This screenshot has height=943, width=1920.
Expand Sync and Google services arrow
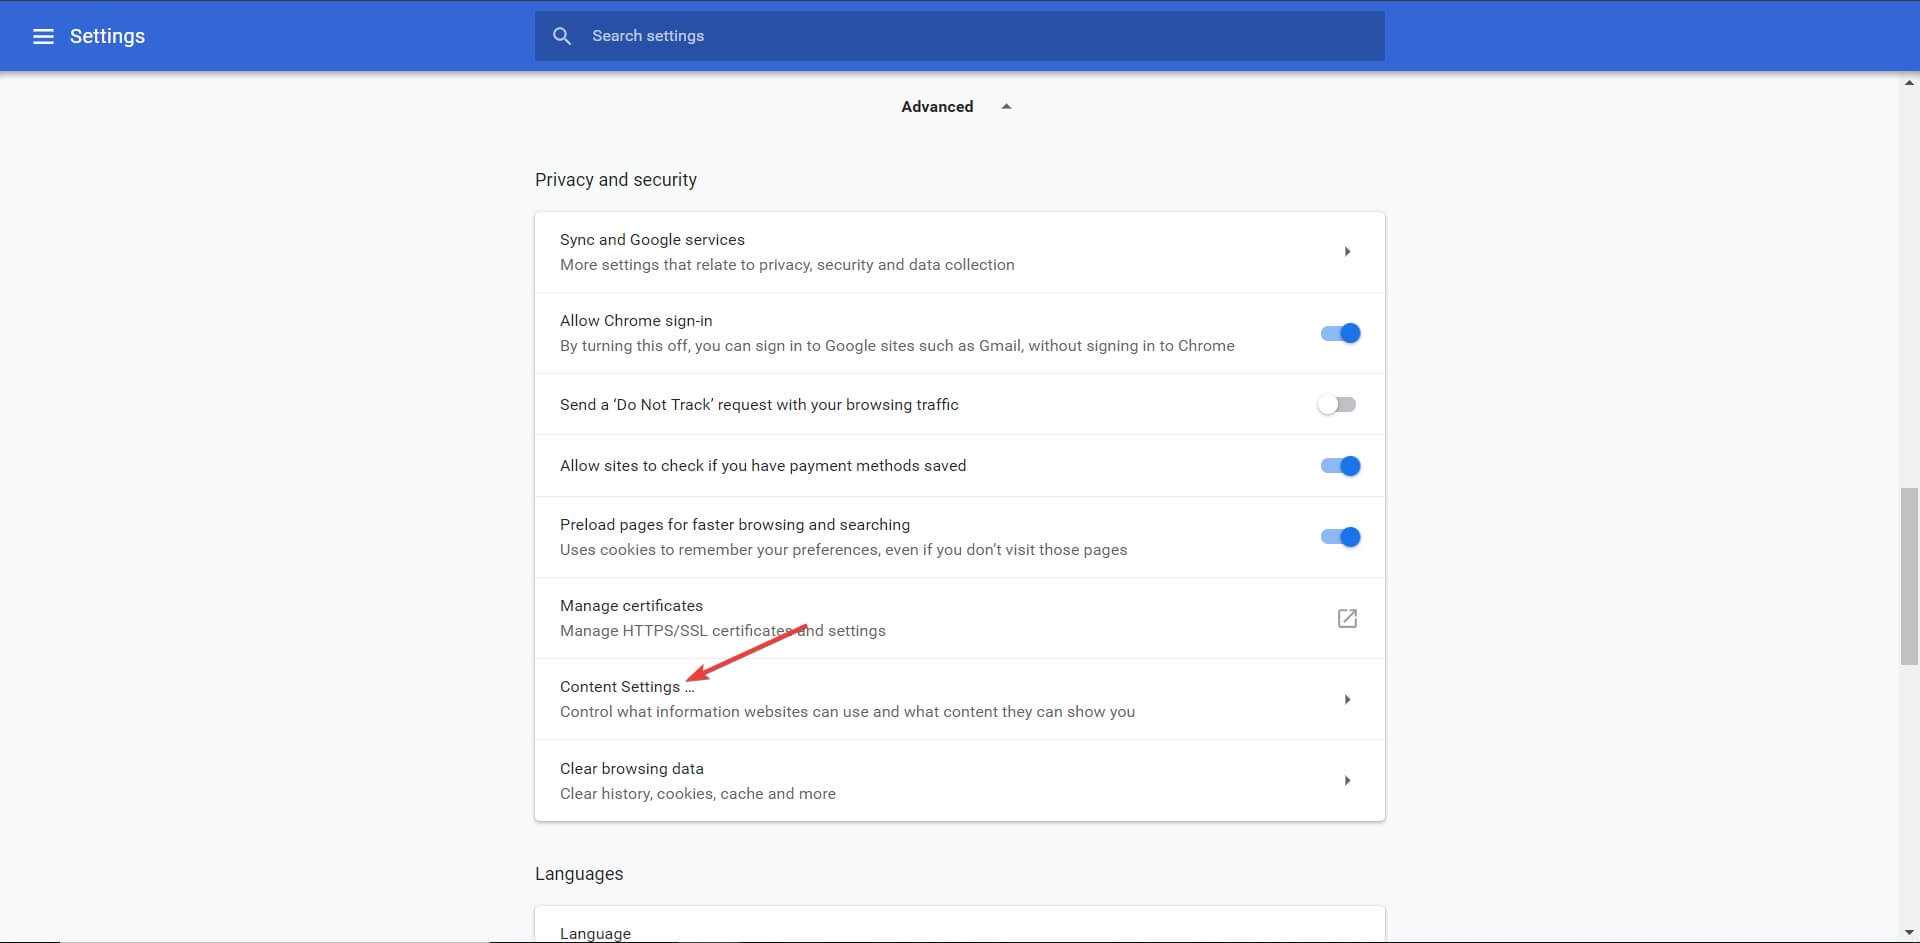tap(1347, 252)
